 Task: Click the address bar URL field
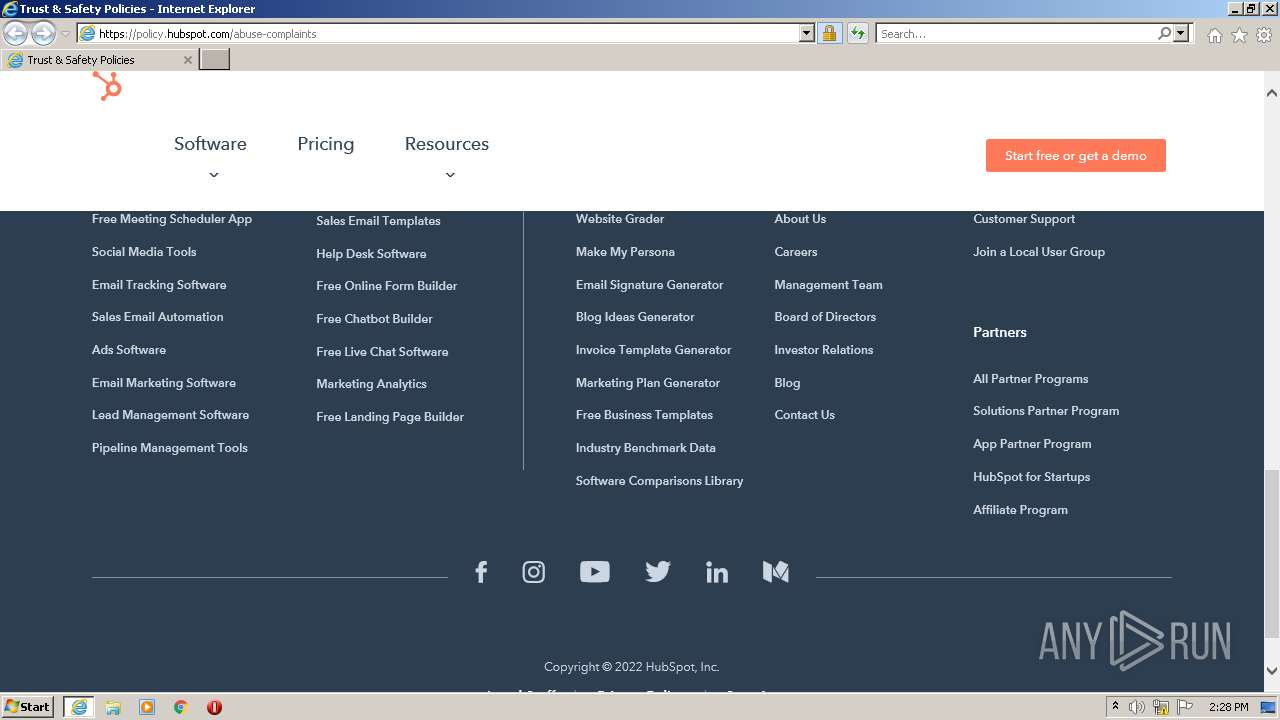point(448,33)
